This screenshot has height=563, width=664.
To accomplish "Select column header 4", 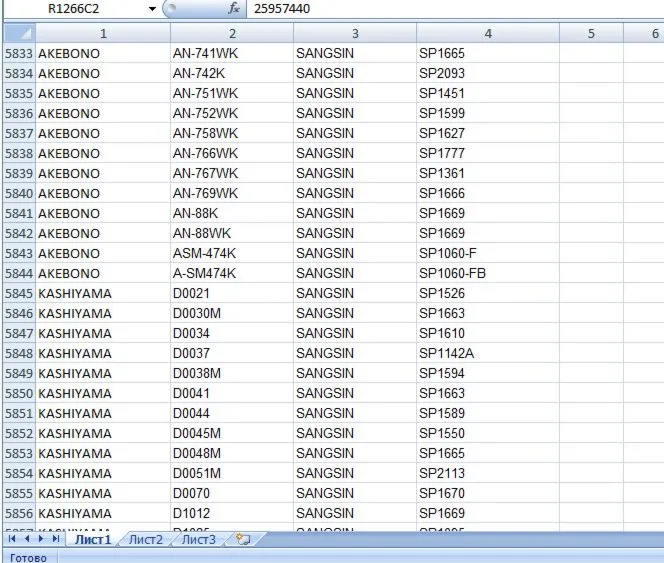I will 488,33.
